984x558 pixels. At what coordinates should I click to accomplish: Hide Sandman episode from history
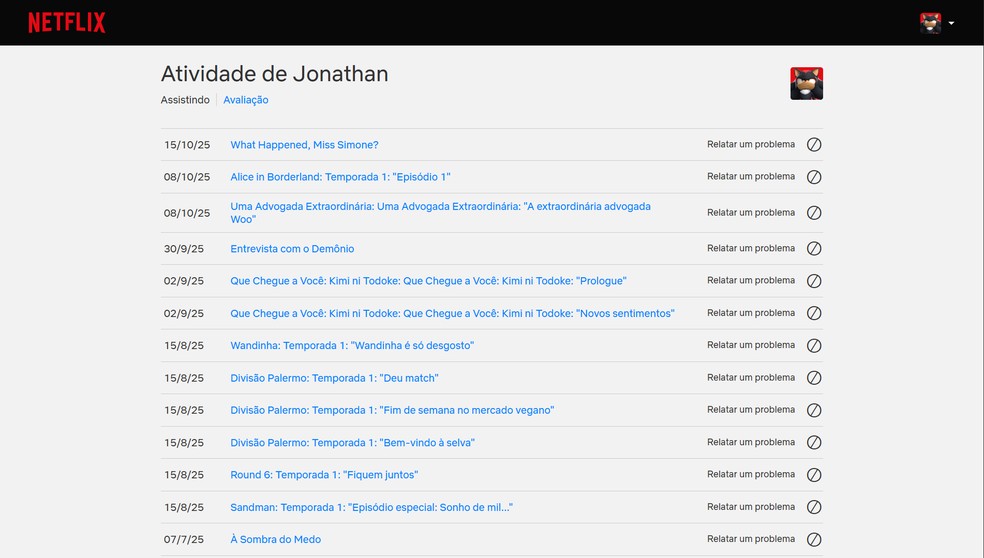click(x=814, y=507)
